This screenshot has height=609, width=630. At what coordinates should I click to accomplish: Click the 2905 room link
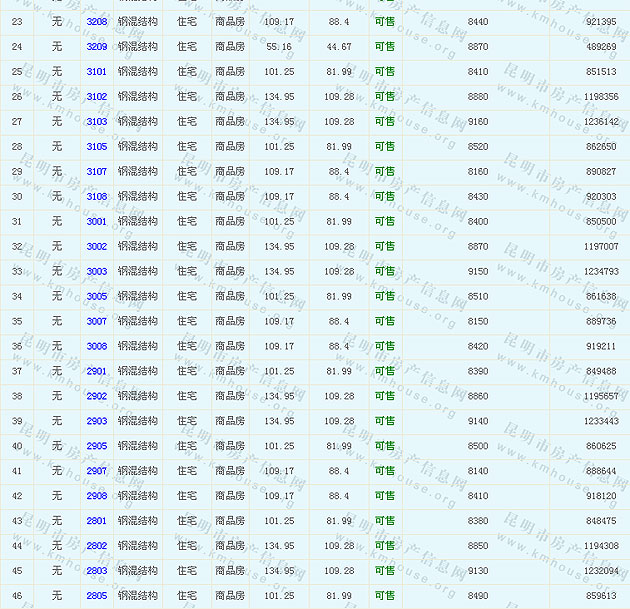pyautogui.click(x=96, y=446)
